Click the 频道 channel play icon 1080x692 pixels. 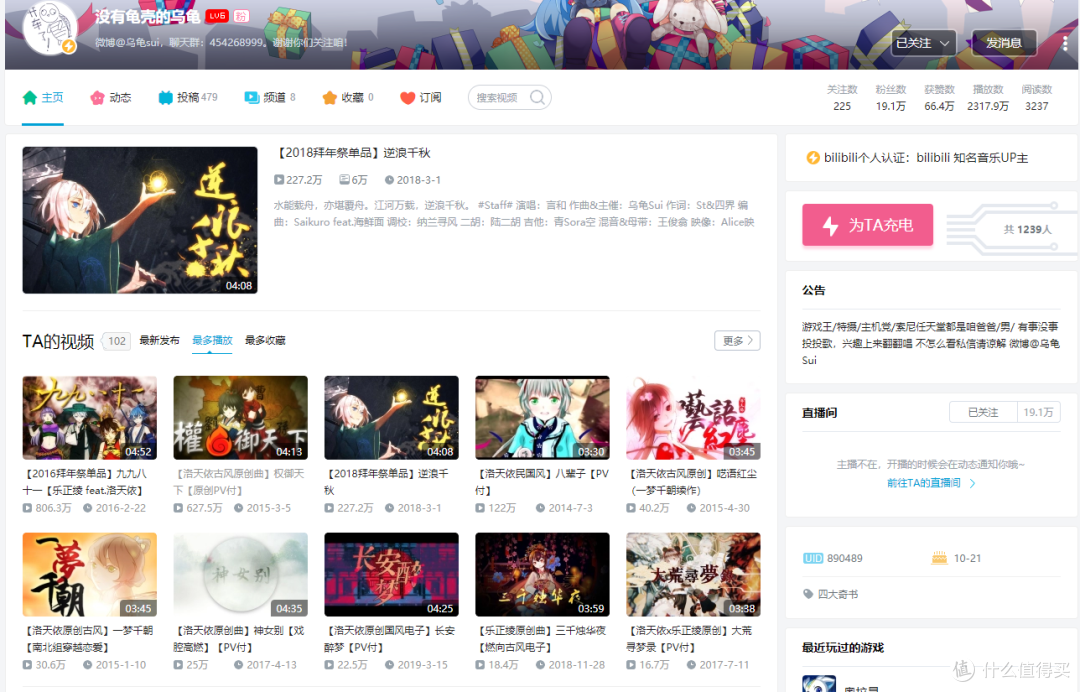[x=251, y=98]
